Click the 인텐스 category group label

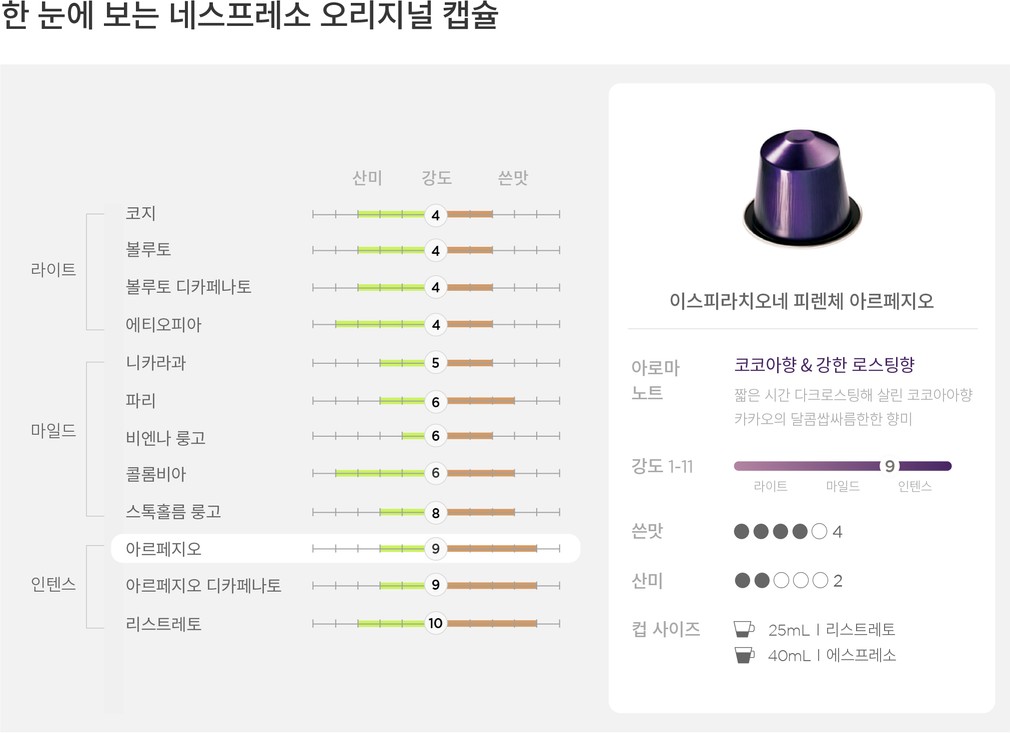54,585
